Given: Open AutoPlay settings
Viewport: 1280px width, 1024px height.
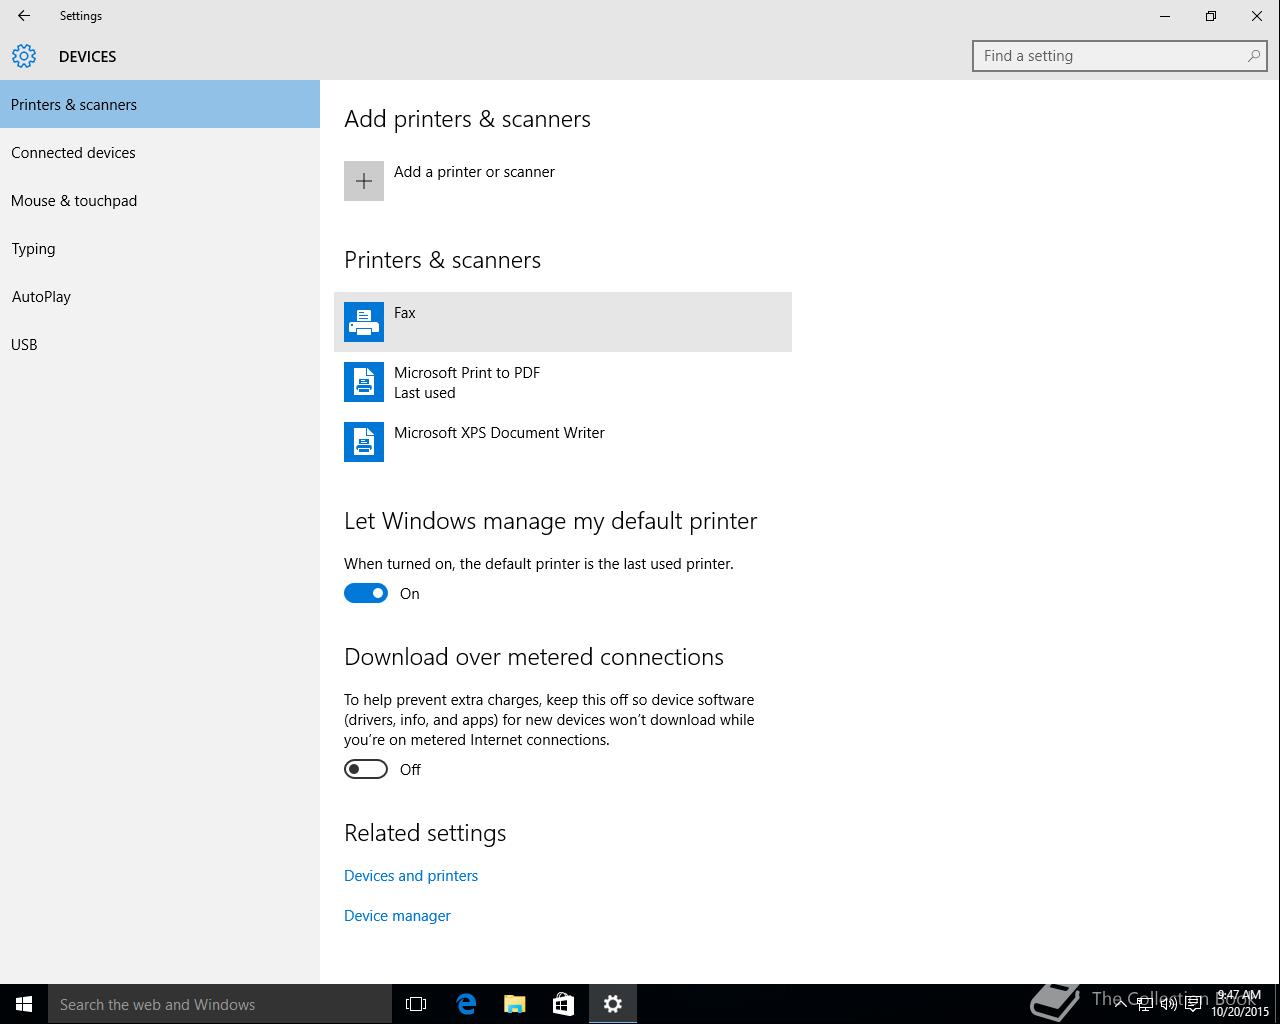Looking at the screenshot, I should click(x=160, y=296).
